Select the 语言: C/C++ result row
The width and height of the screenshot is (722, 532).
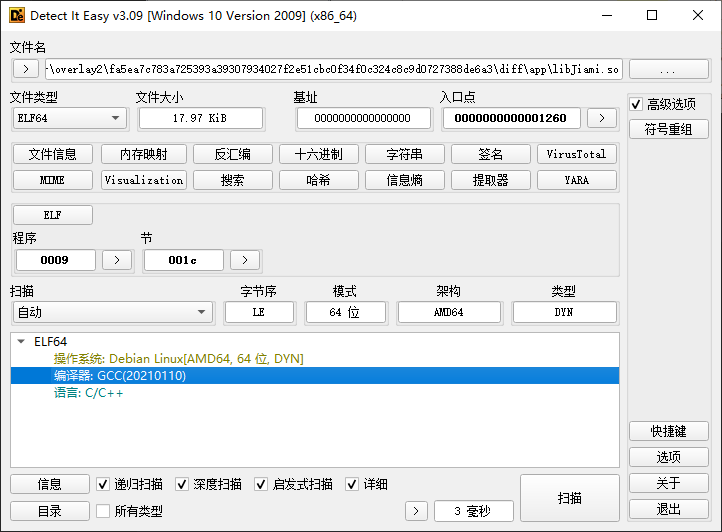pyautogui.click(x=89, y=393)
